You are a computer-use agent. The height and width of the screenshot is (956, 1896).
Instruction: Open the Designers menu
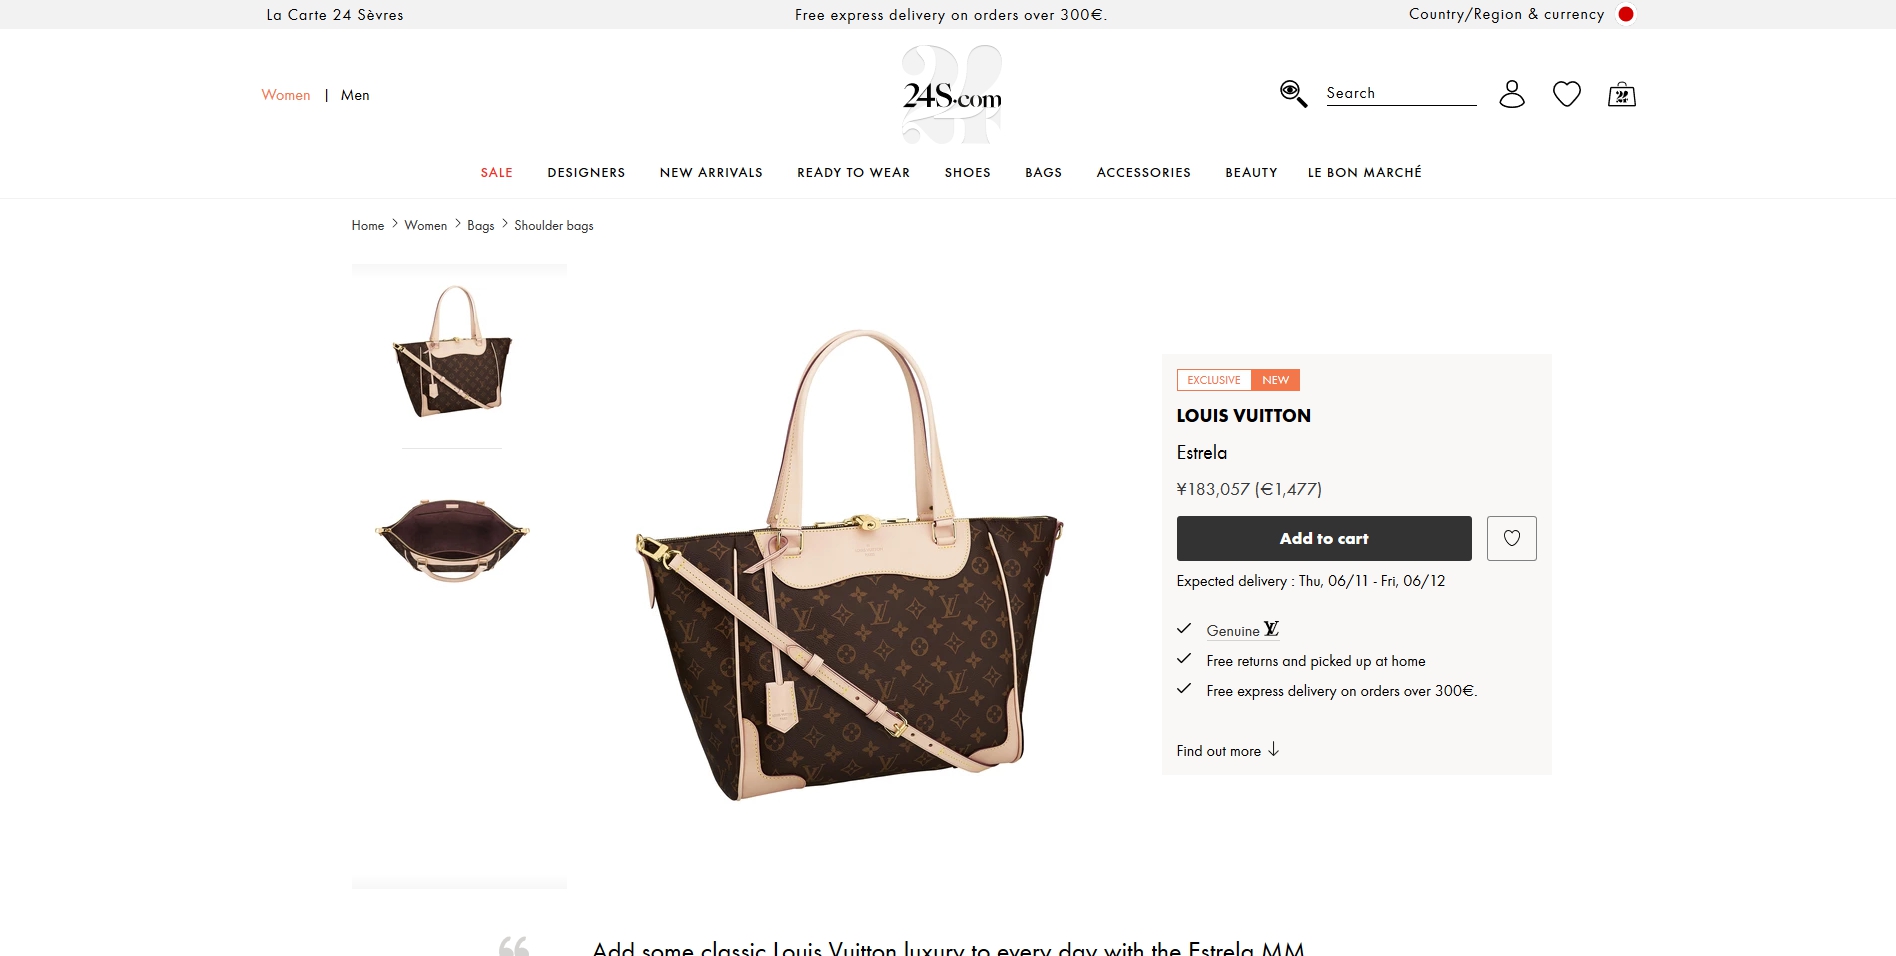coord(586,172)
